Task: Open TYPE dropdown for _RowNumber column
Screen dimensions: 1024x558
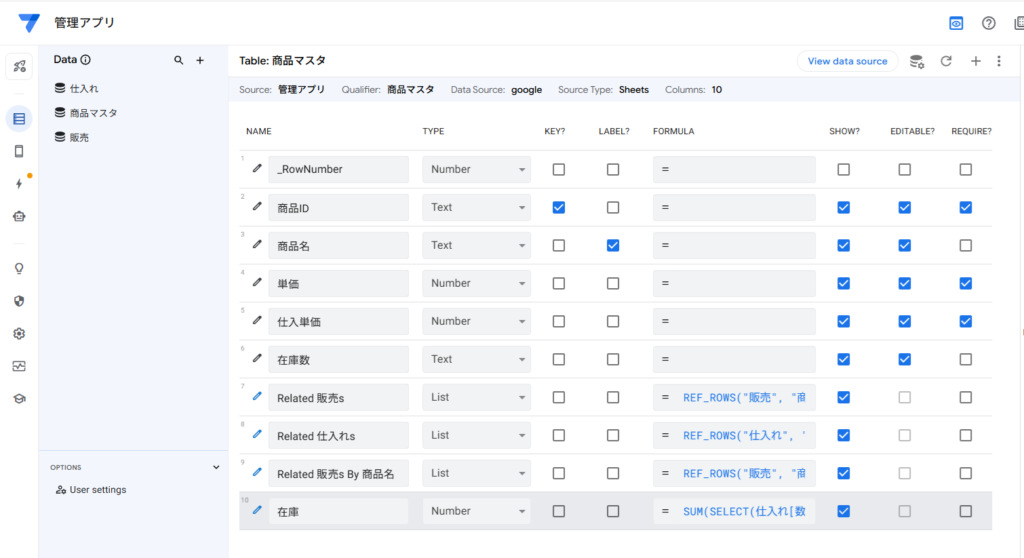Action: click(476, 169)
